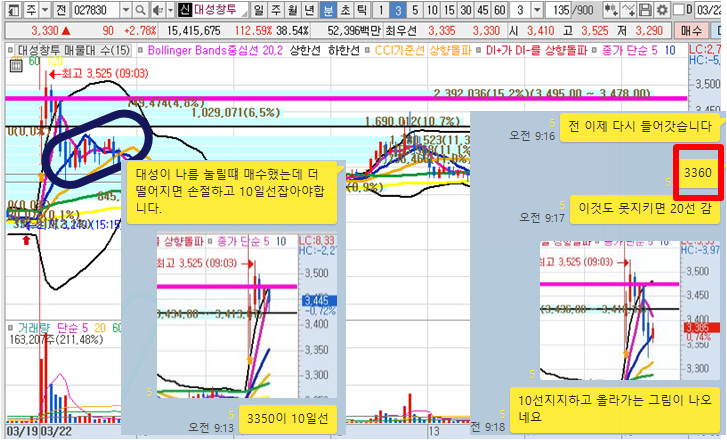Click DI+가 DI-를 상향돌파 indicator label

(x=536, y=49)
